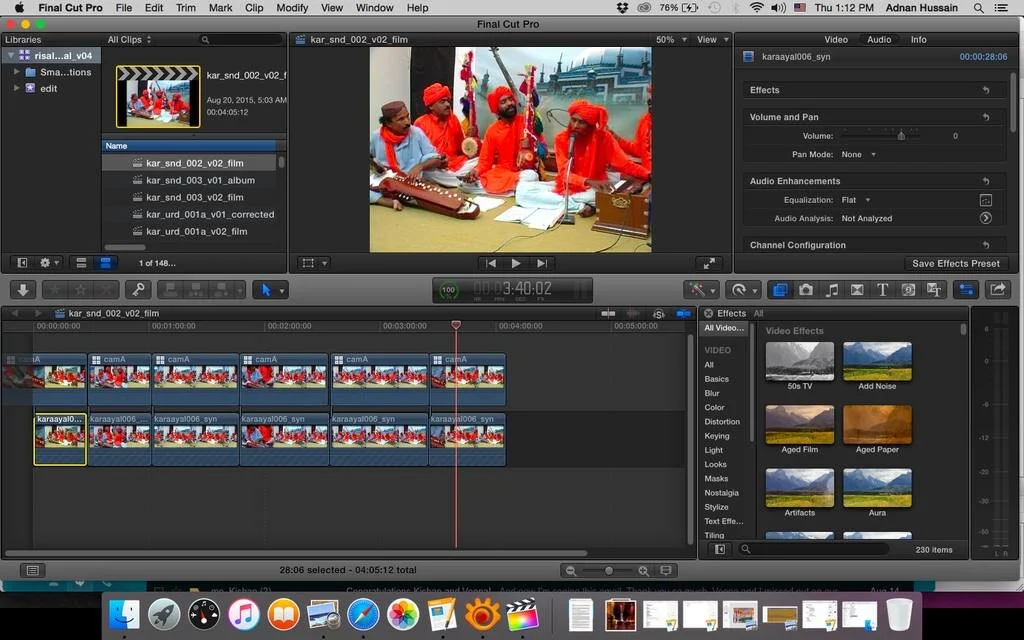Image resolution: width=1024 pixels, height=640 pixels.
Task: Switch the event browser to list view
Action: tap(82, 262)
